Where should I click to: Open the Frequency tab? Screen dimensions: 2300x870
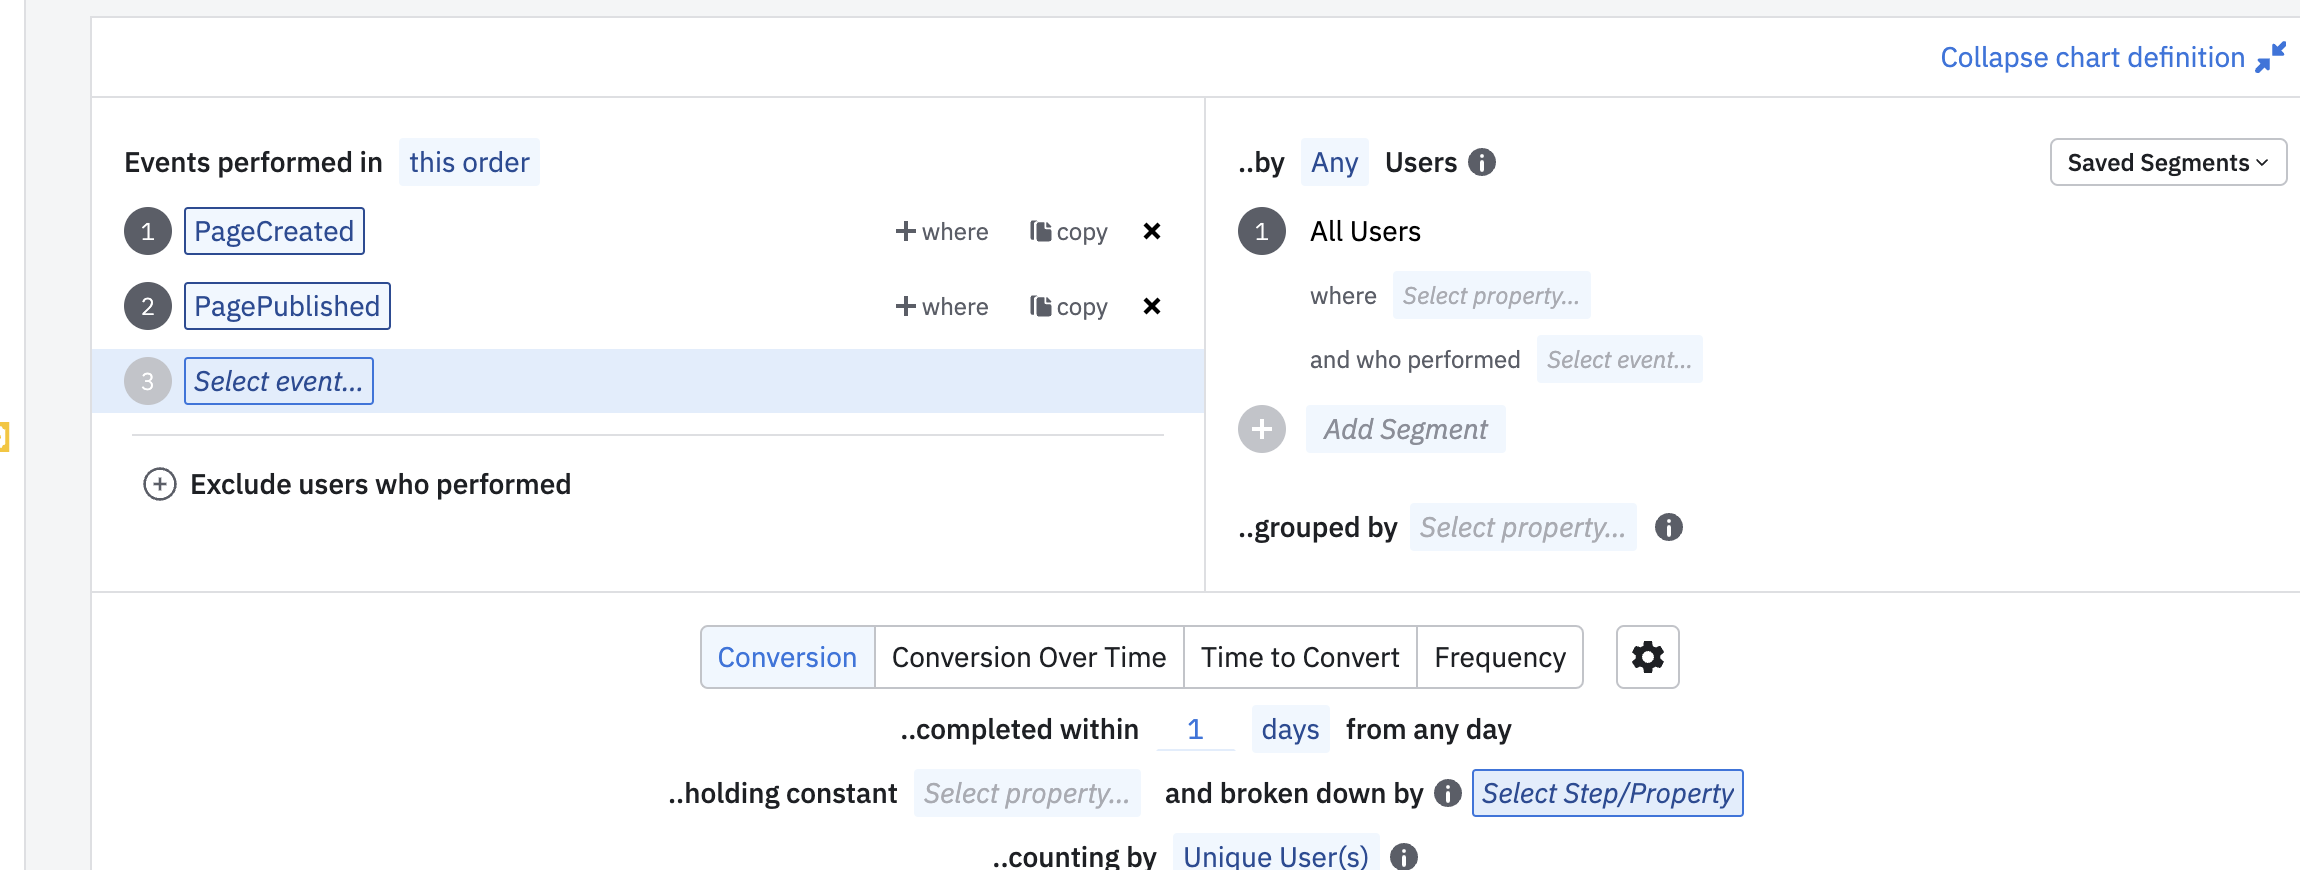(x=1499, y=657)
